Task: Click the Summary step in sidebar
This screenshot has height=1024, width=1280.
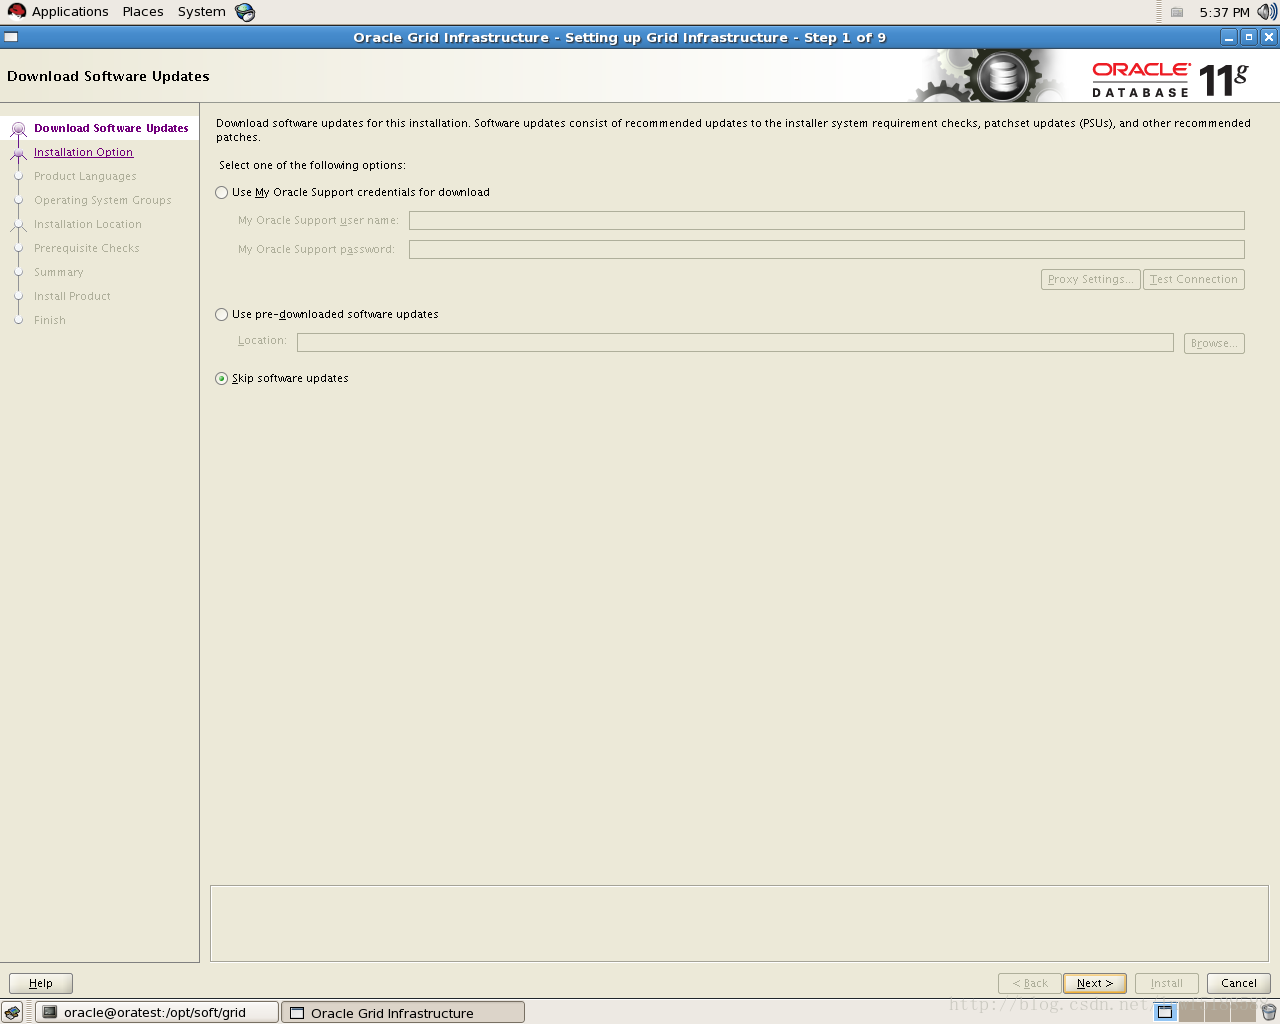Action: tap(58, 273)
